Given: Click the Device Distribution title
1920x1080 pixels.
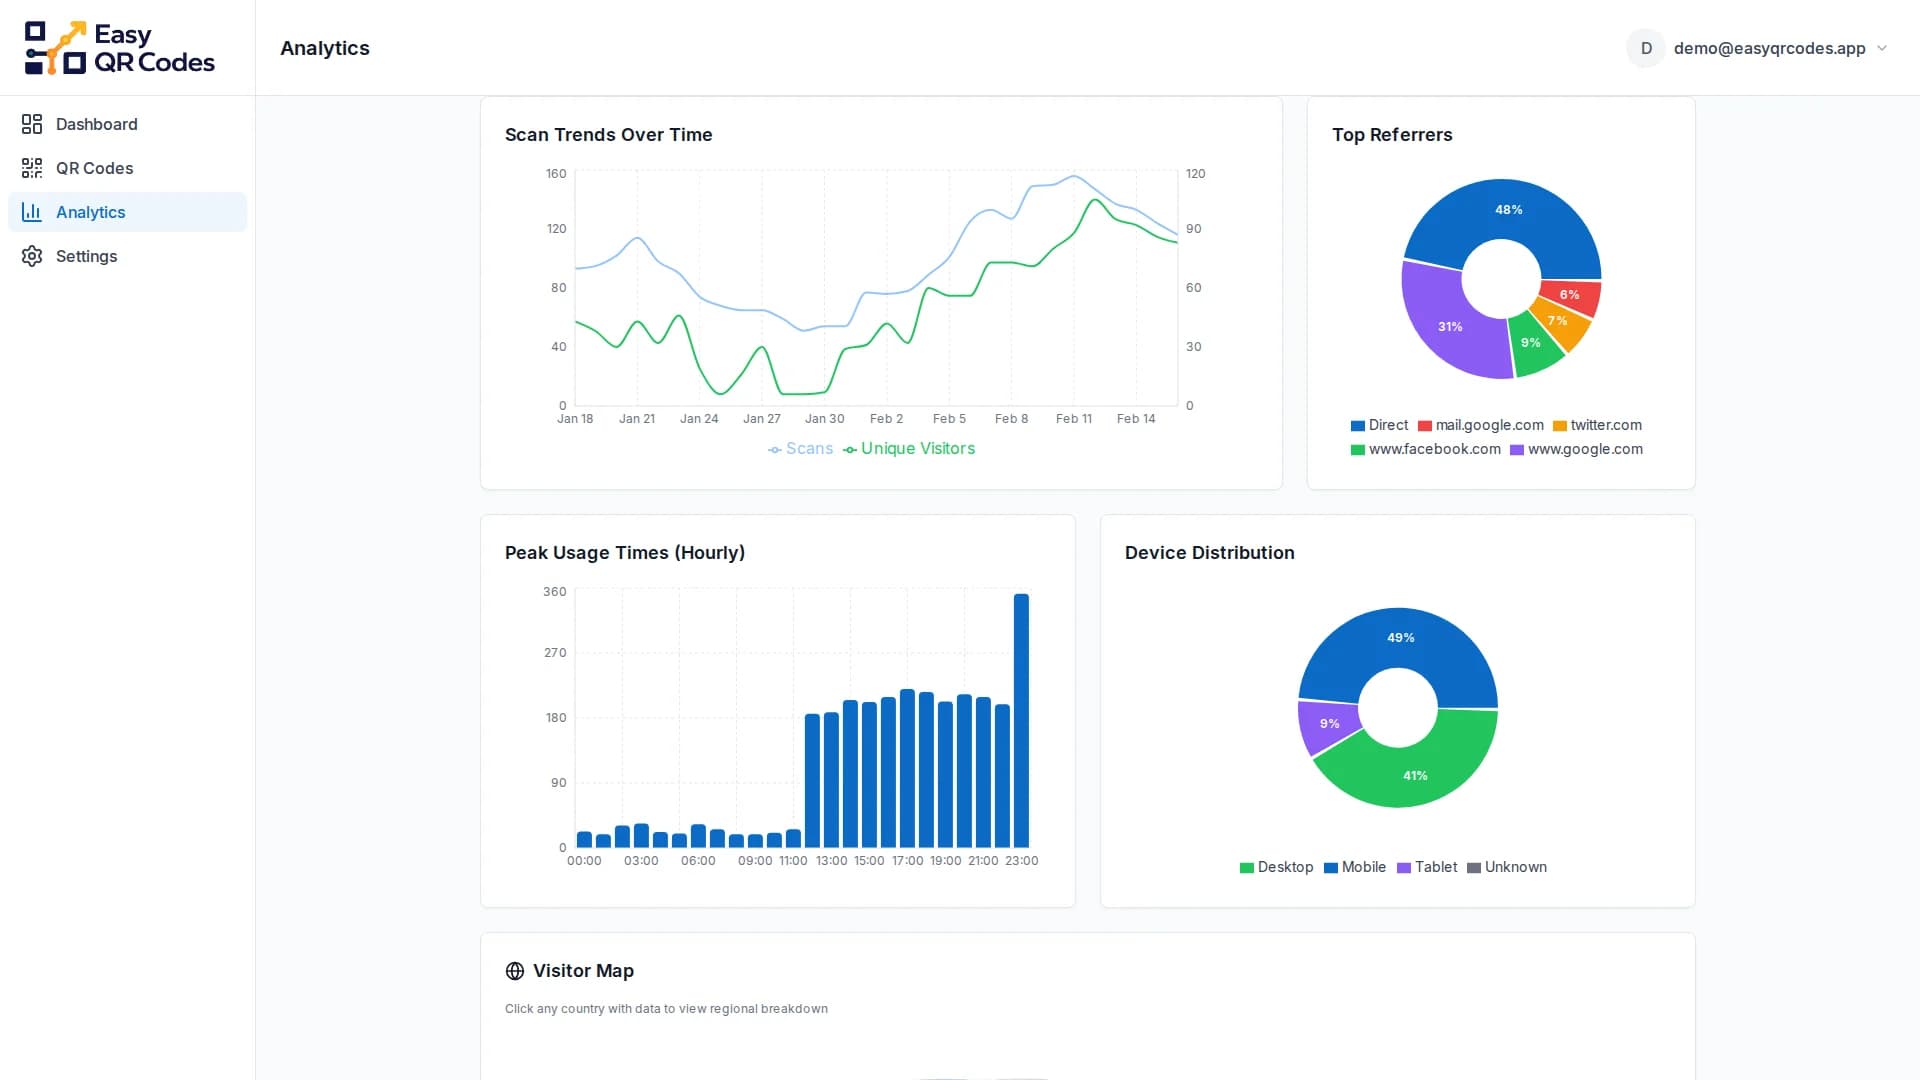Looking at the screenshot, I should tap(1210, 553).
